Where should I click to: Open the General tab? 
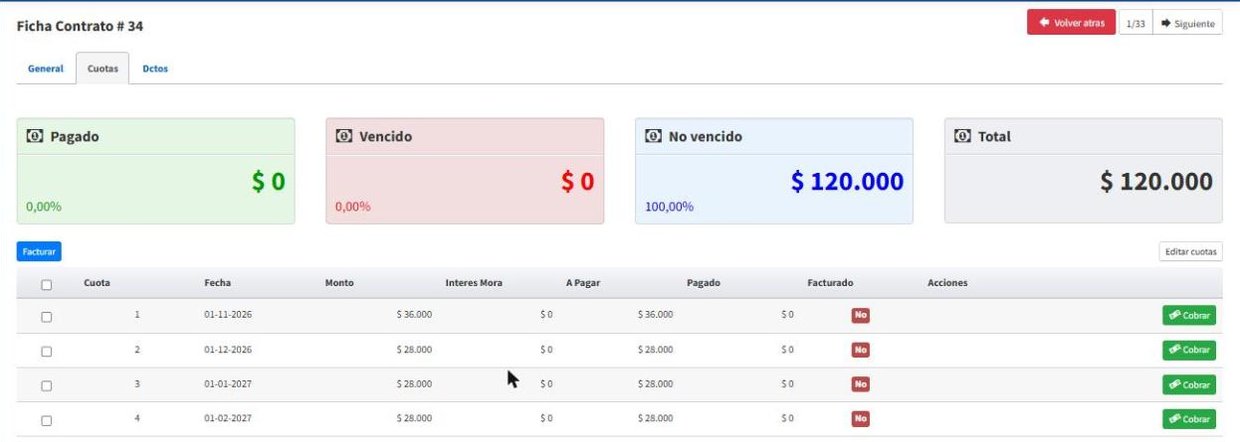pos(46,69)
